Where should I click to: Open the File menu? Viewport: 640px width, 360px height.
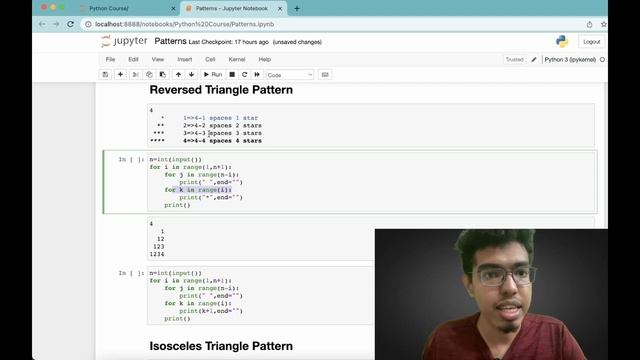110,59
